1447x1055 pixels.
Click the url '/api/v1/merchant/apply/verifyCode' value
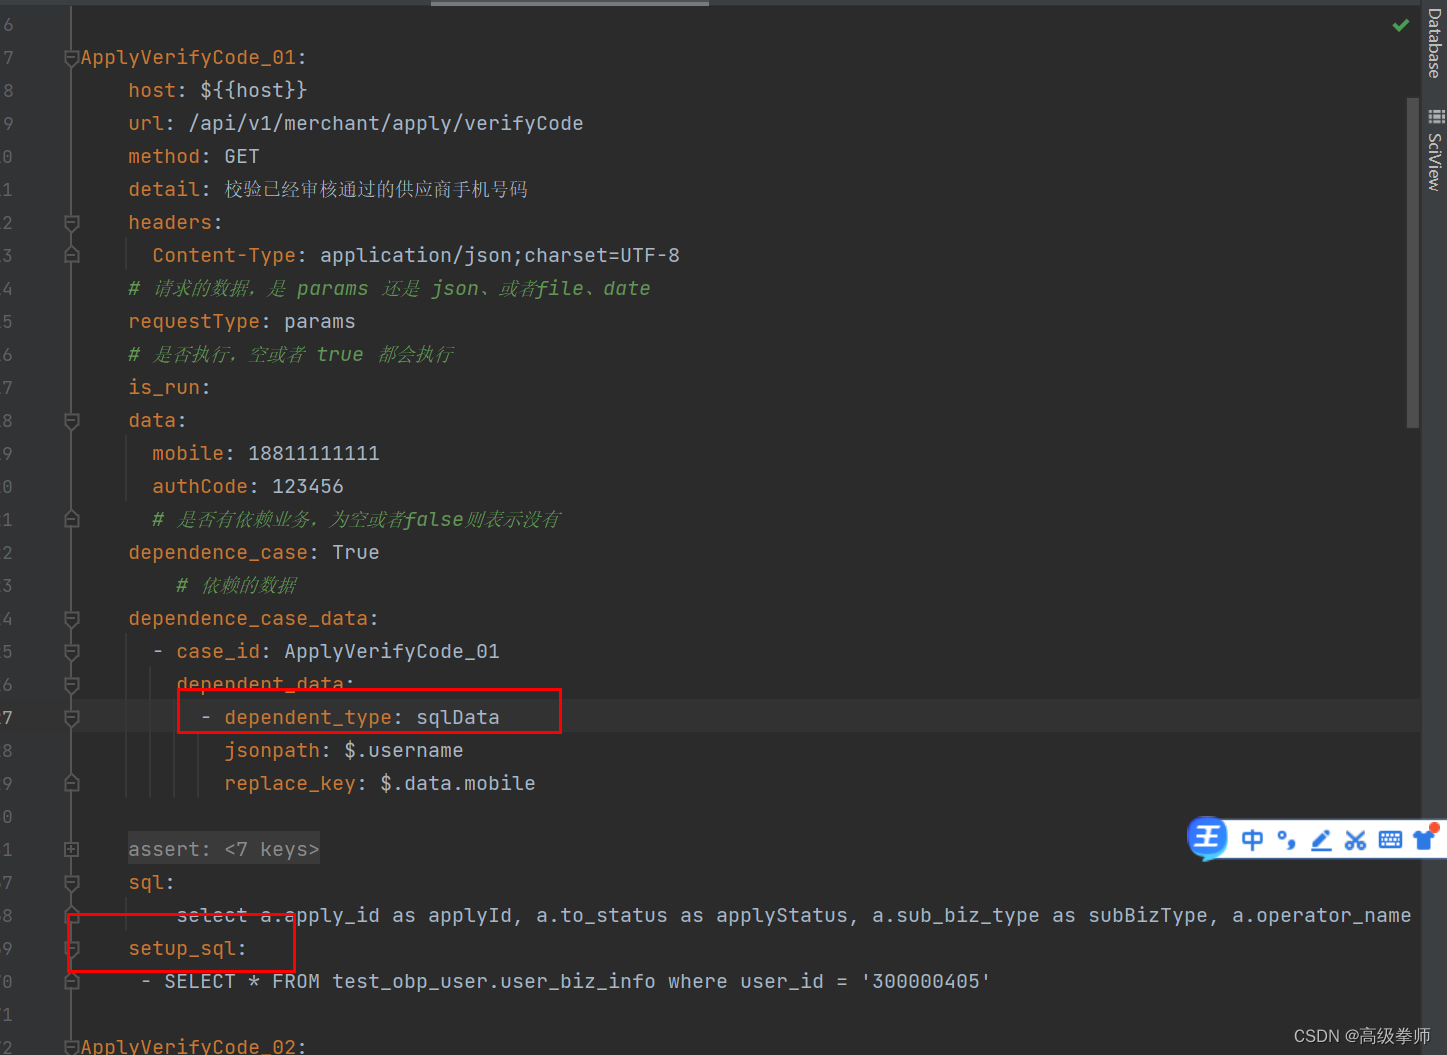point(386,123)
